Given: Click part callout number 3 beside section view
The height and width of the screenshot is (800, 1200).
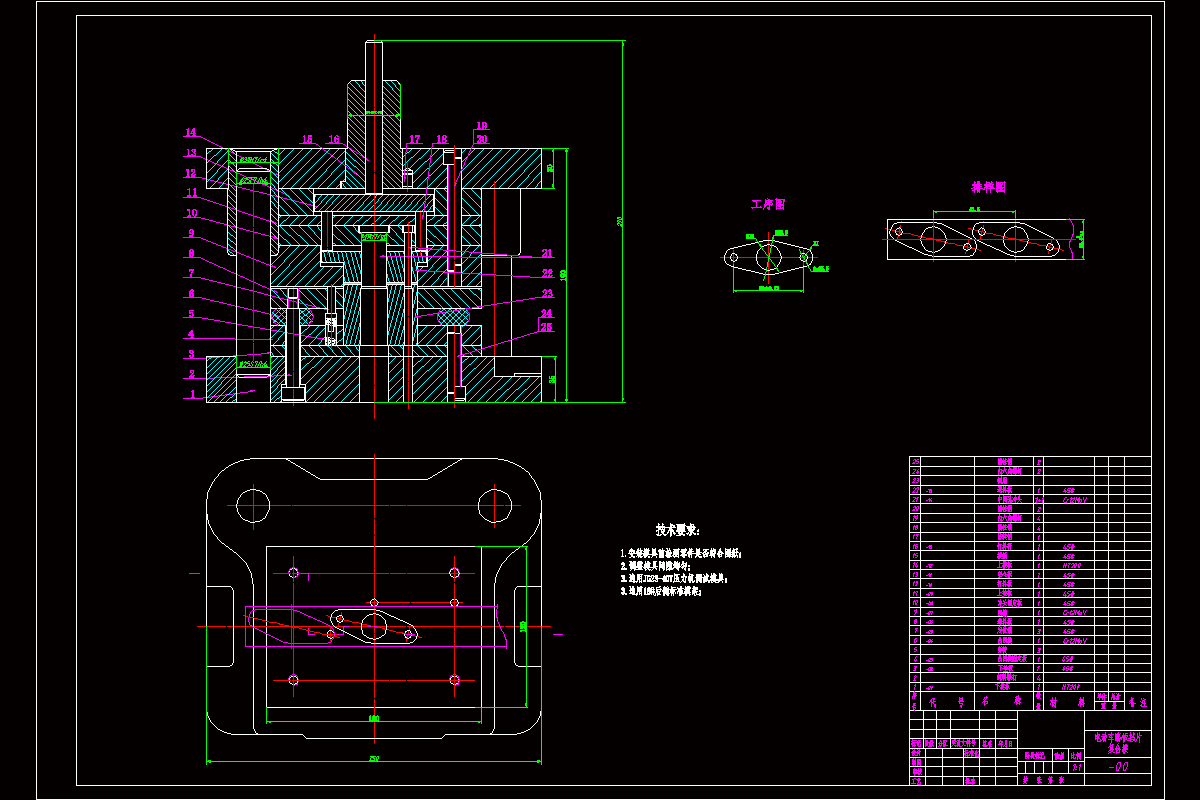Looking at the screenshot, I should (190, 354).
